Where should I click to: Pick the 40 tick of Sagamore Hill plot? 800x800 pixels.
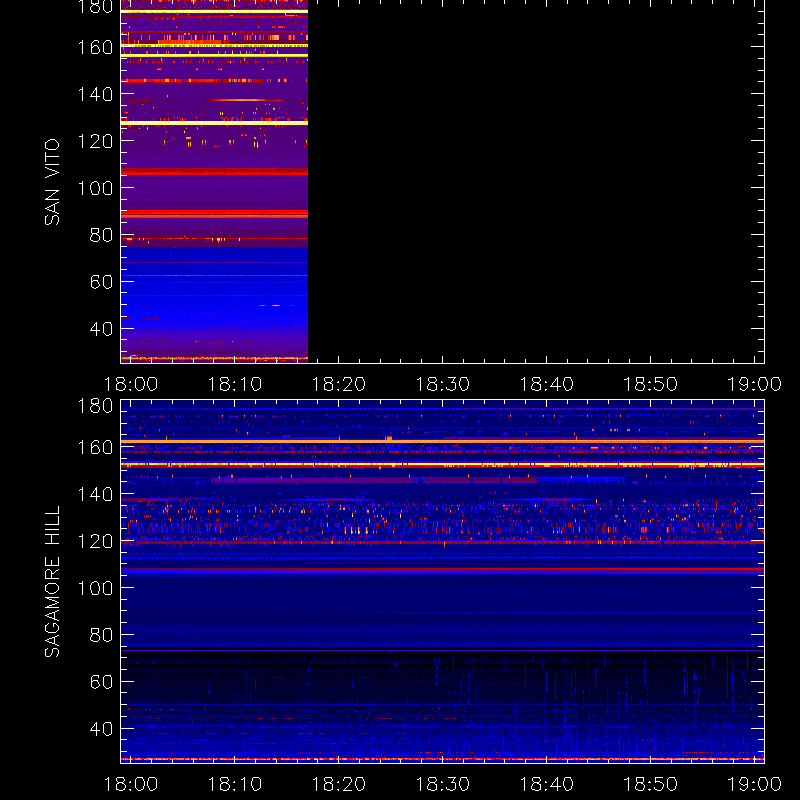(101, 729)
